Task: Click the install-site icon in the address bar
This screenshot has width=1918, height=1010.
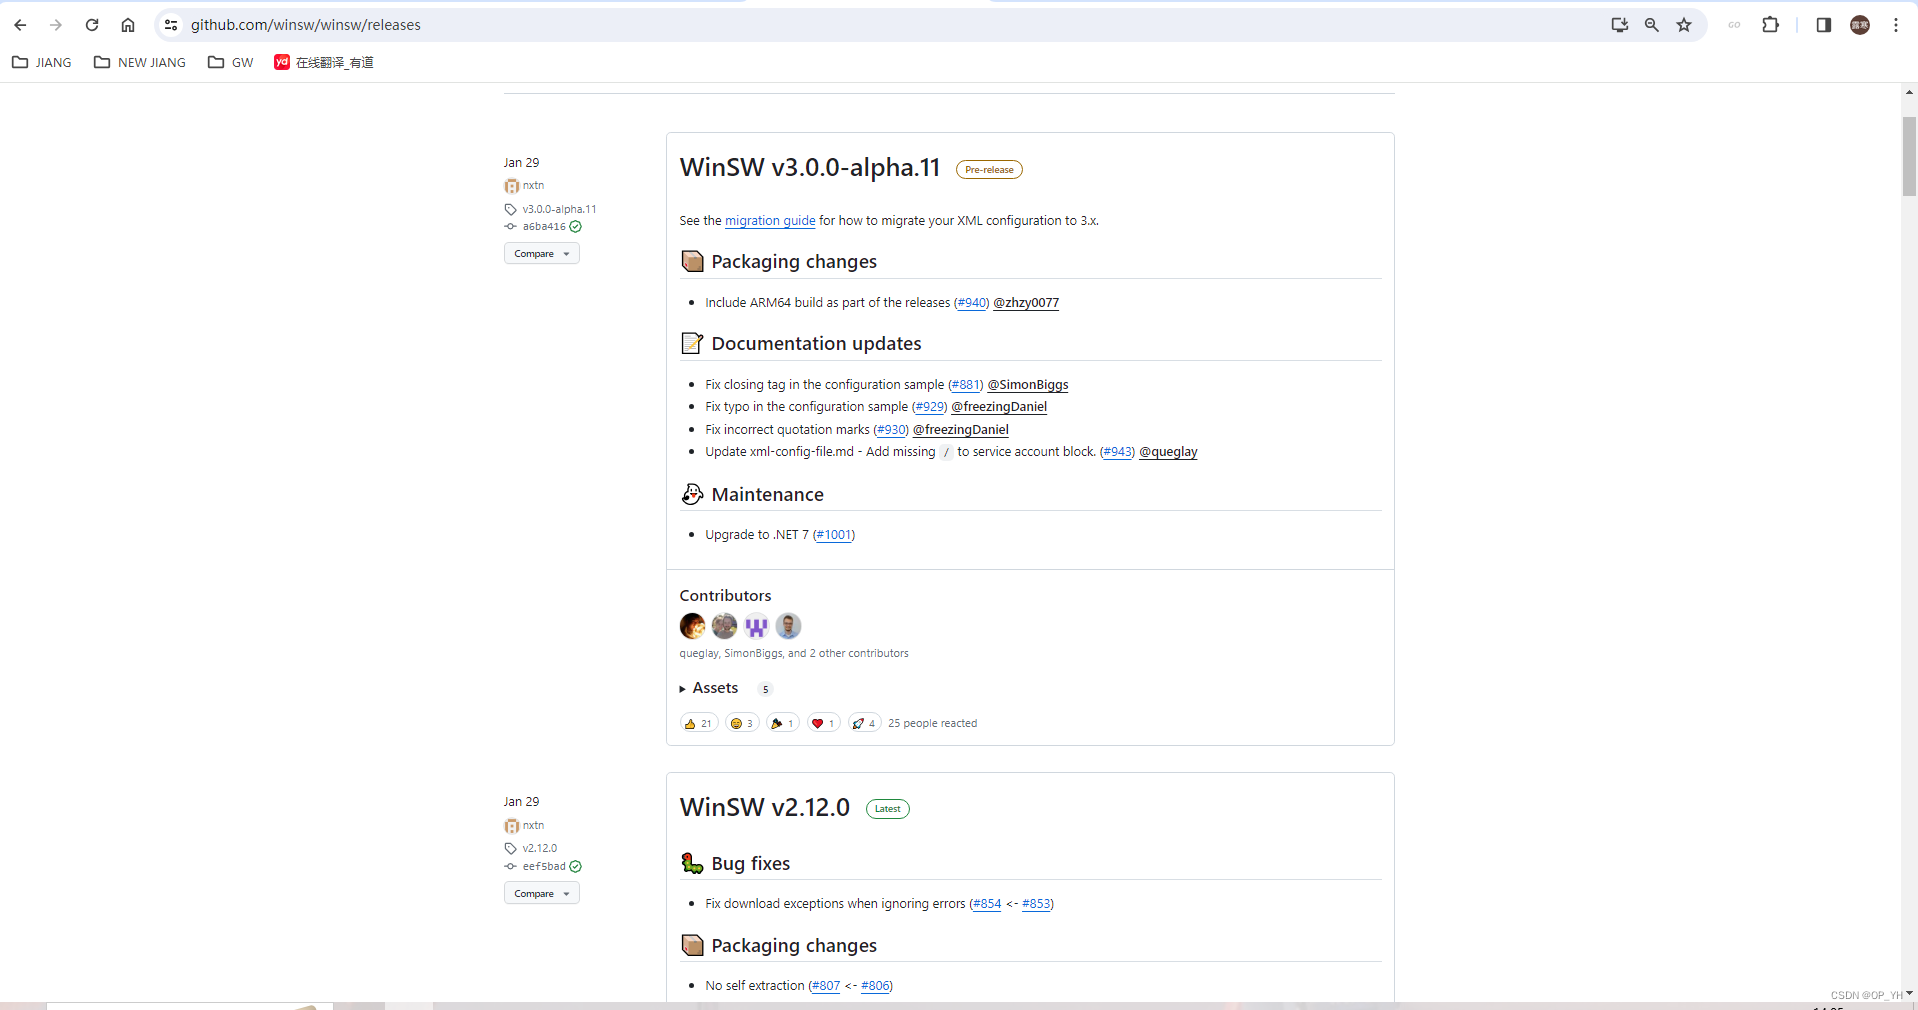Action: pyautogui.click(x=1620, y=25)
